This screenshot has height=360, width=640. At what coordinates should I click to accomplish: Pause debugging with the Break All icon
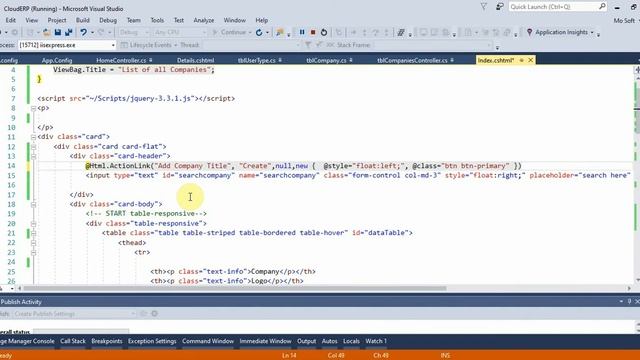(x=302, y=32)
